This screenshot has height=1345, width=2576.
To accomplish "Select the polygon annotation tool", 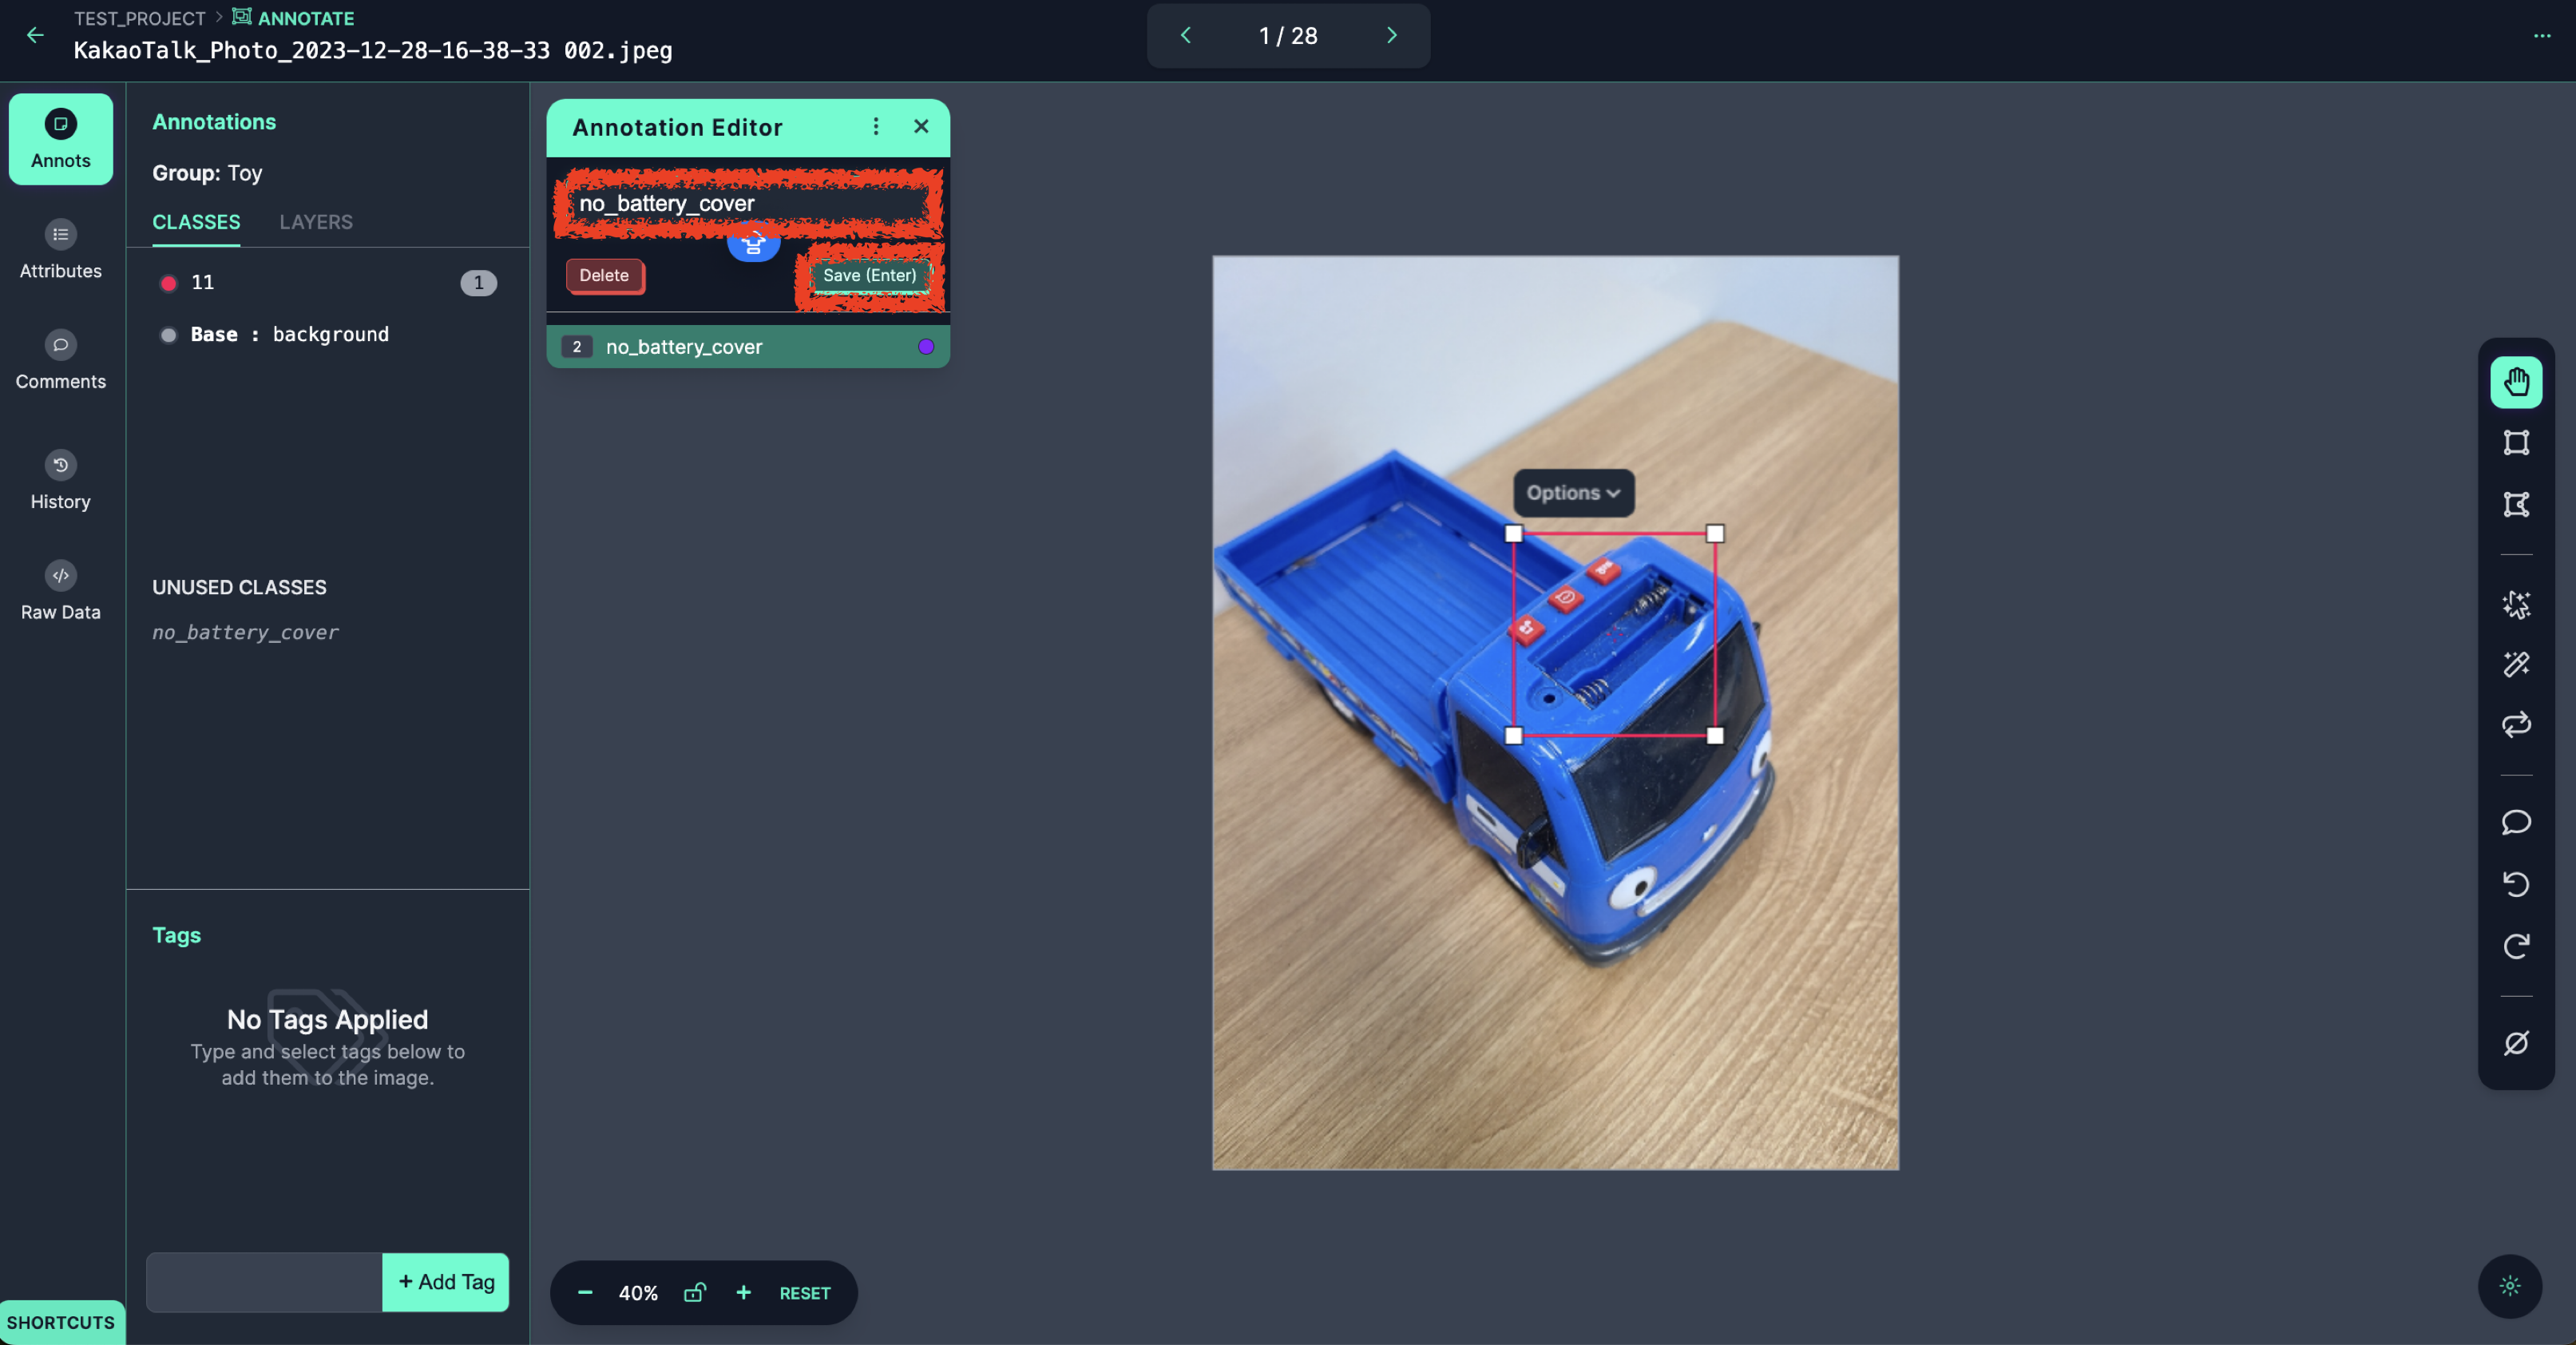I will [x=2516, y=504].
